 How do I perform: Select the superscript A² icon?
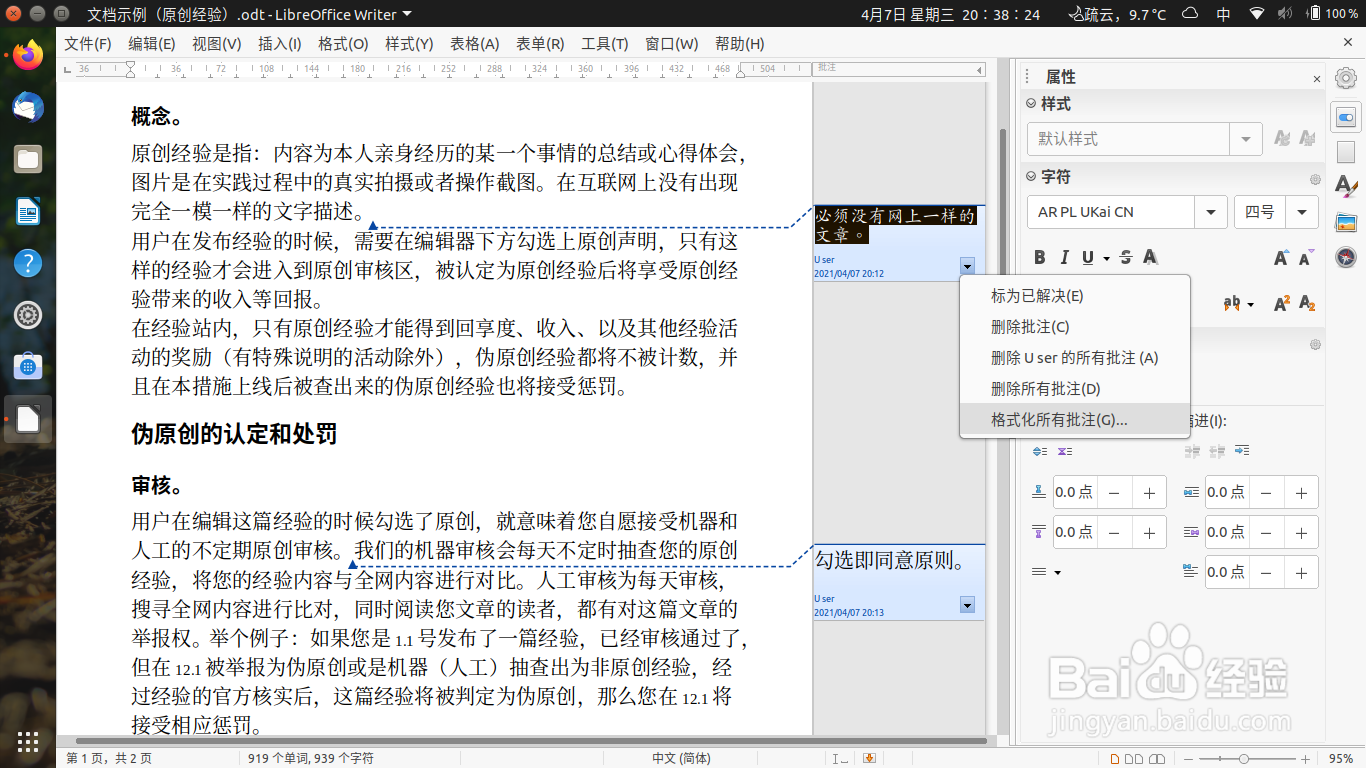click(x=1282, y=303)
